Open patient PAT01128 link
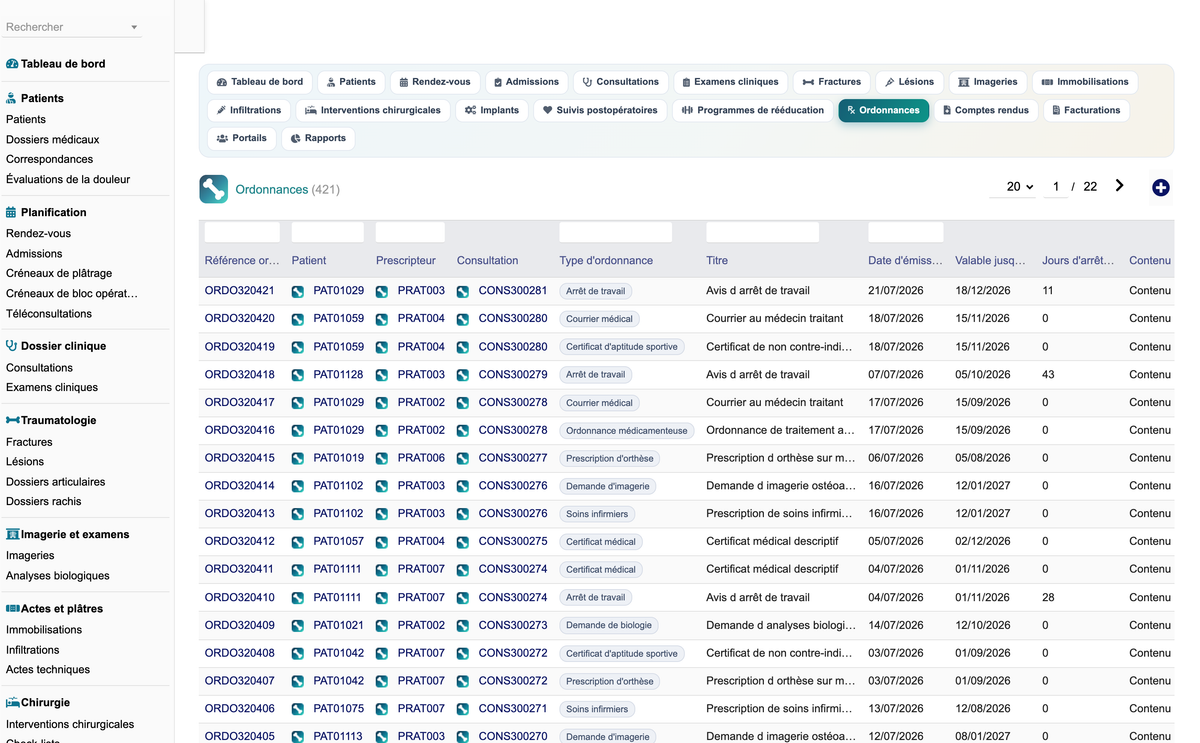The width and height of the screenshot is (1200, 743). click(x=339, y=375)
